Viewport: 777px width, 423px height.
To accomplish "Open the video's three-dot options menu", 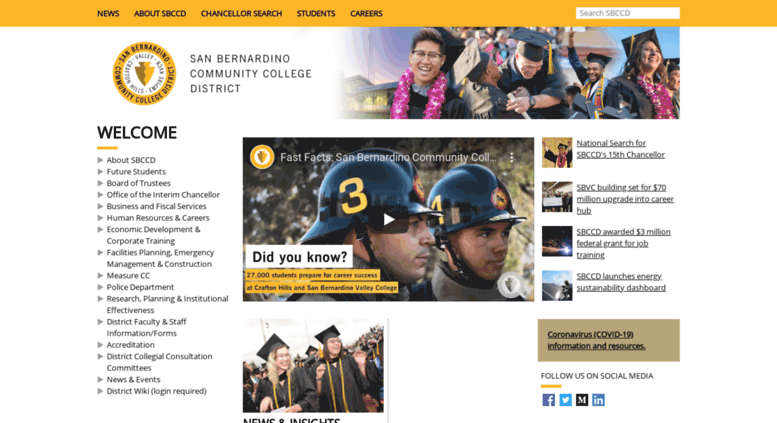I will 511,158.
